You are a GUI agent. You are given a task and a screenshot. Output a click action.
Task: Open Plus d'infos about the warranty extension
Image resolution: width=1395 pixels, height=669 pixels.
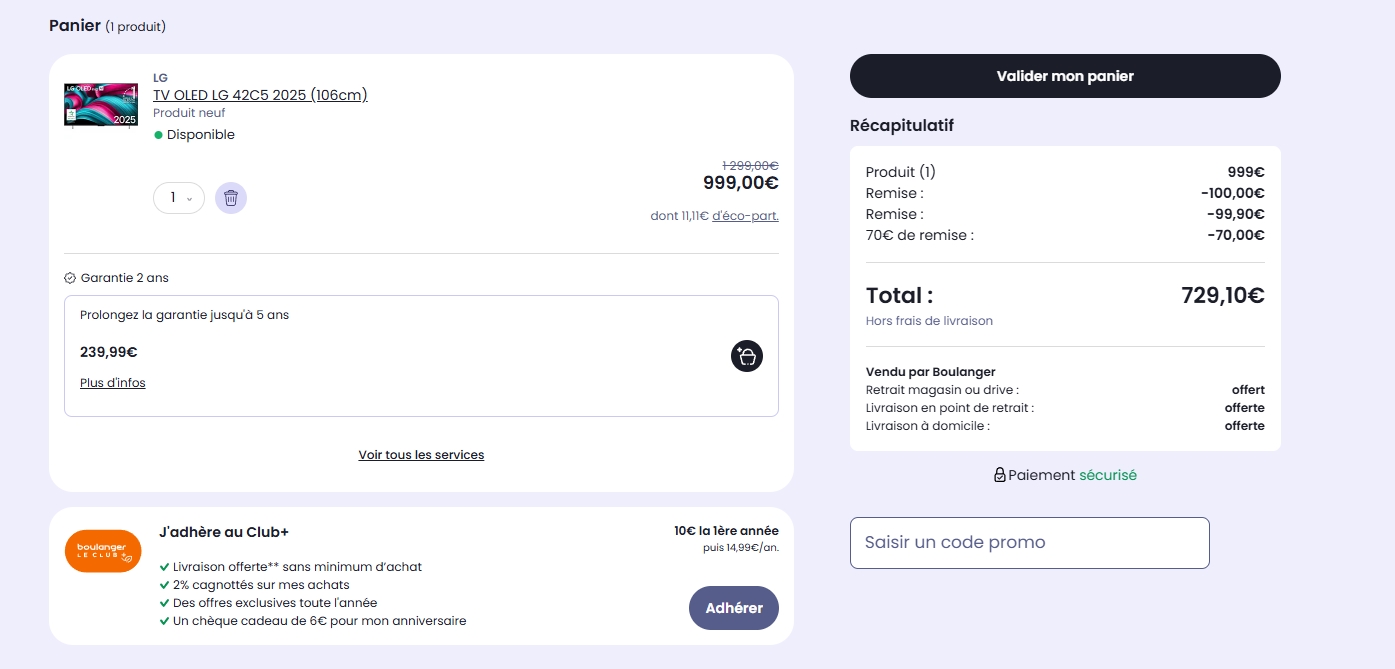[113, 383]
